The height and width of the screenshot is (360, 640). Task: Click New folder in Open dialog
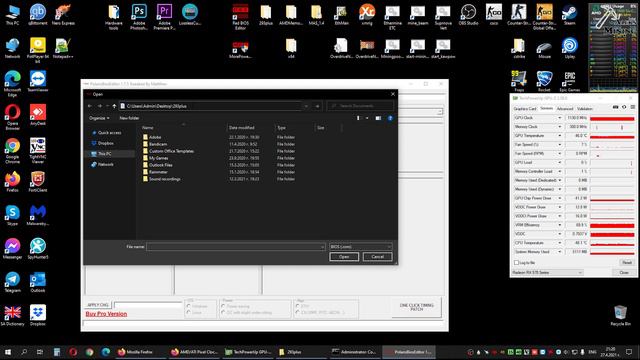click(x=129, y=118)
